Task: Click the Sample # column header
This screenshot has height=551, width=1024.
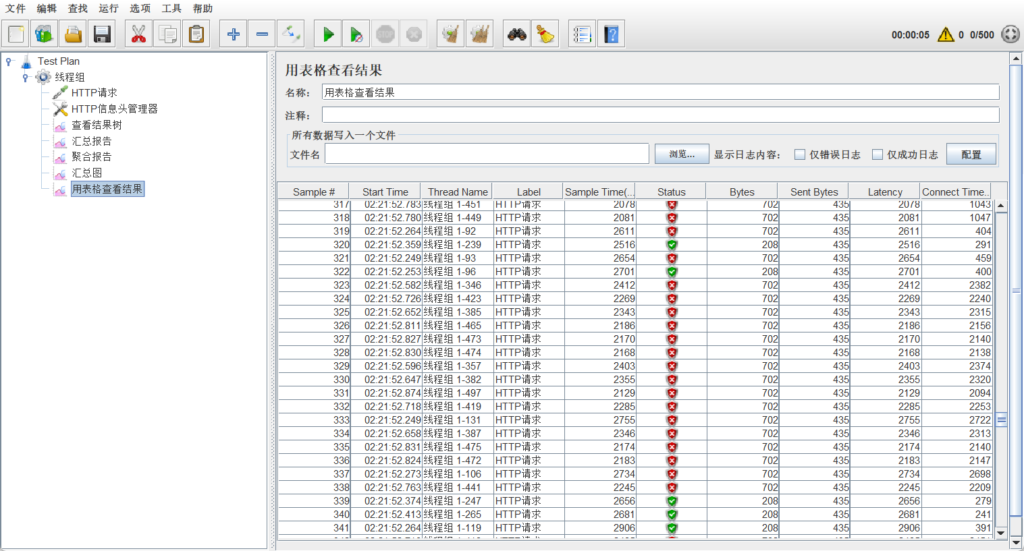Action: pos(313,192)
